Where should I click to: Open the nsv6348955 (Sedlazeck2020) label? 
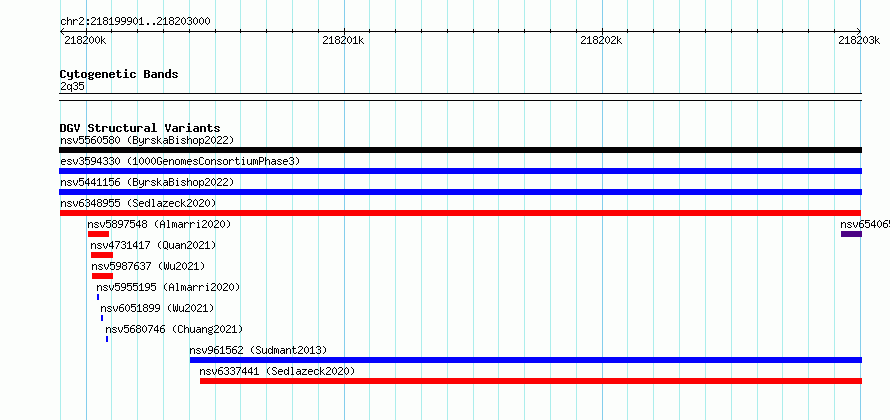[138, 203]
